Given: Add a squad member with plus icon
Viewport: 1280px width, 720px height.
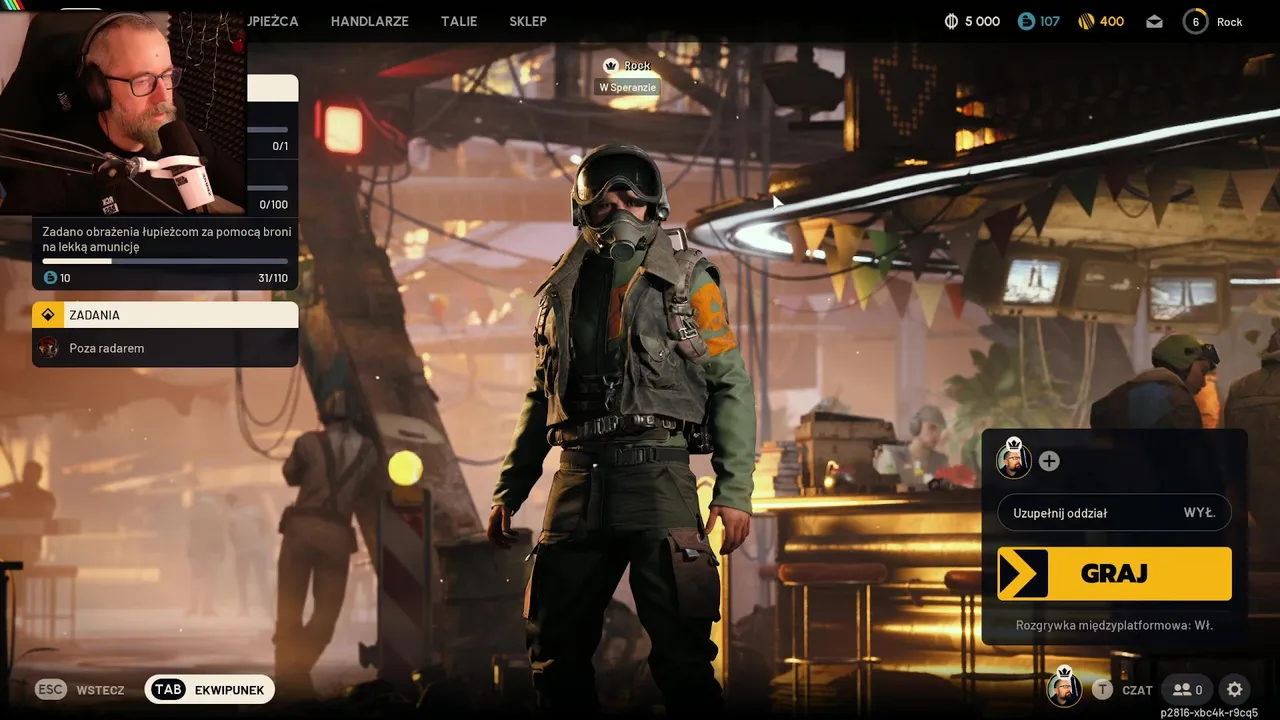Looking at the screenshot, I should click(1049, 461).
